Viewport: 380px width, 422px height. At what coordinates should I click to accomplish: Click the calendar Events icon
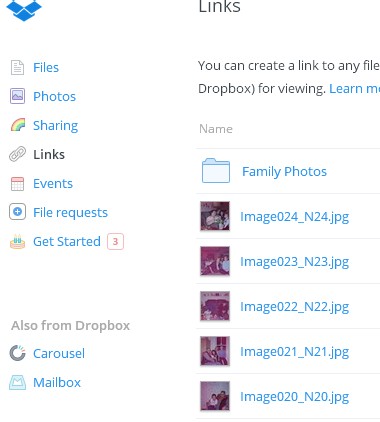(x=17, y=184)
